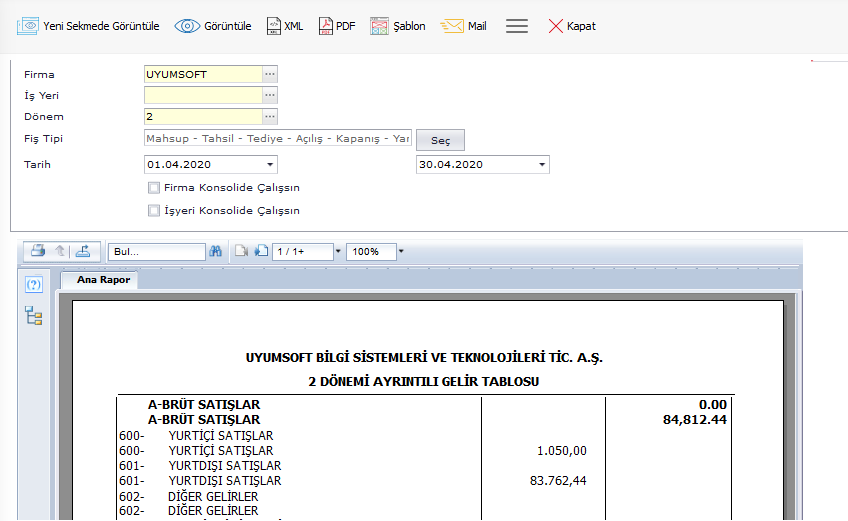
Task: Enable Firma Konsolide Çalışsın checkbox
Action: [154, 187]
